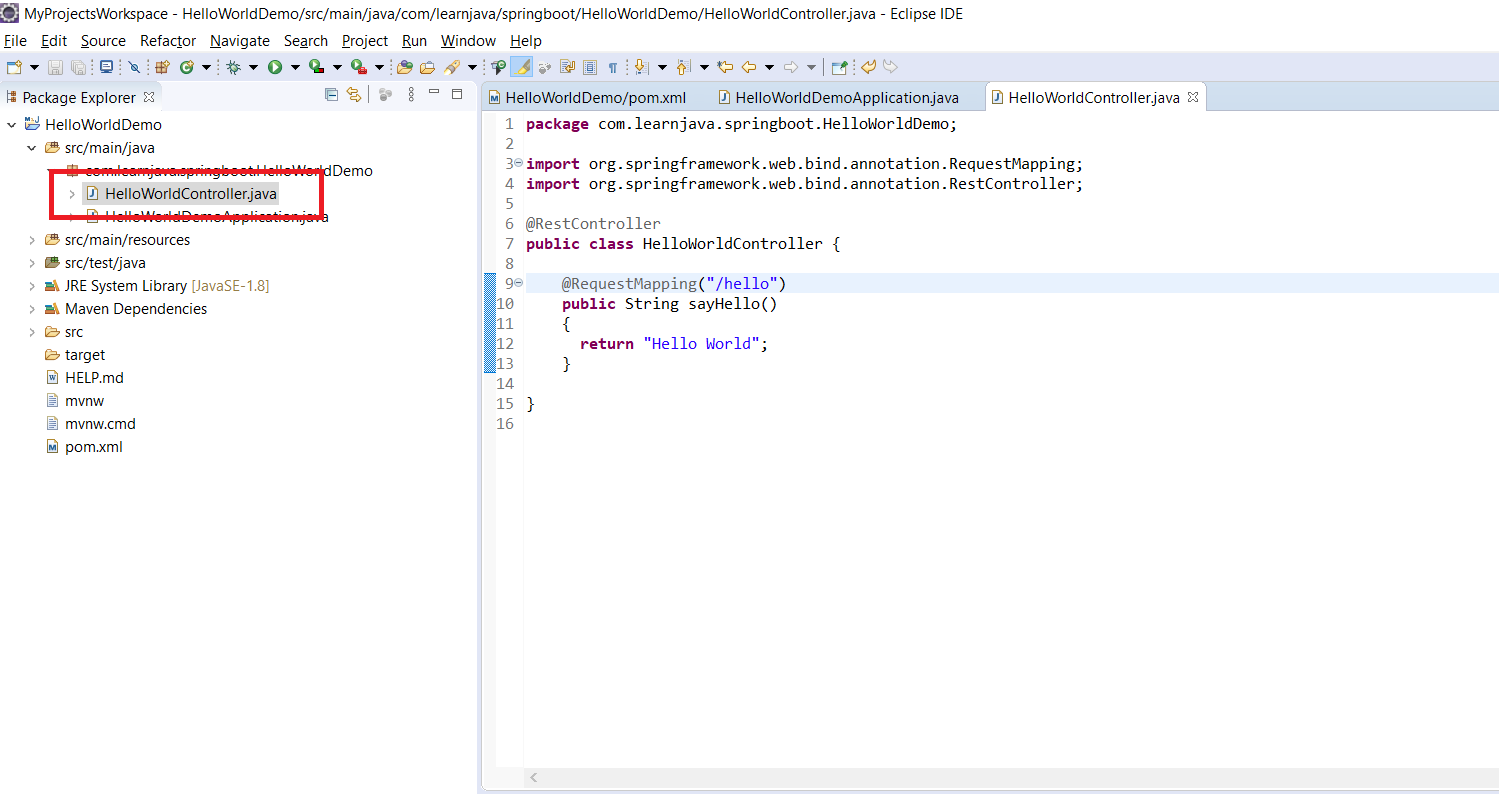The width and height of the screenshot is (1499, 794).
Task: Click the Open Type icon
Action: coord(405,67)
